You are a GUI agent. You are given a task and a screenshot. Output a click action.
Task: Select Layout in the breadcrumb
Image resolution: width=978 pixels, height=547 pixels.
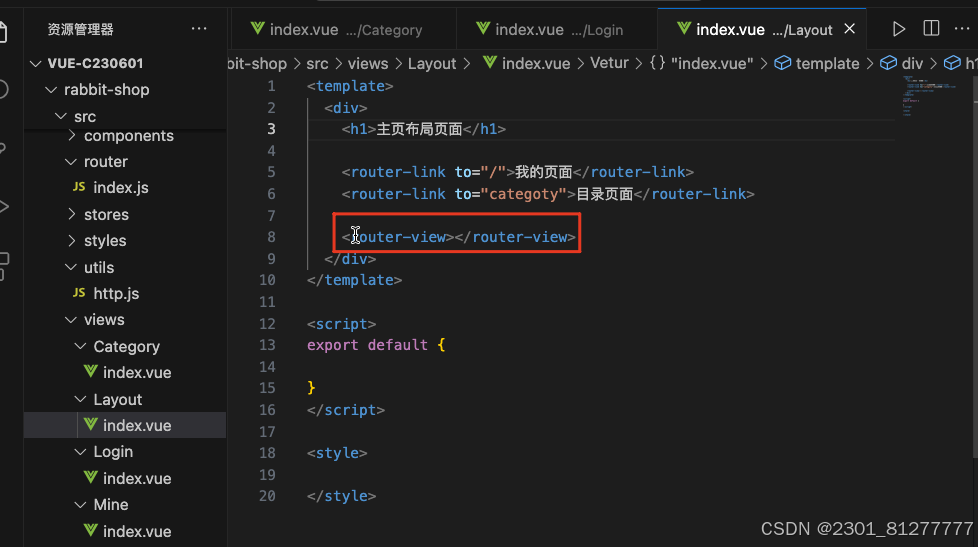[x=432, y=64]
